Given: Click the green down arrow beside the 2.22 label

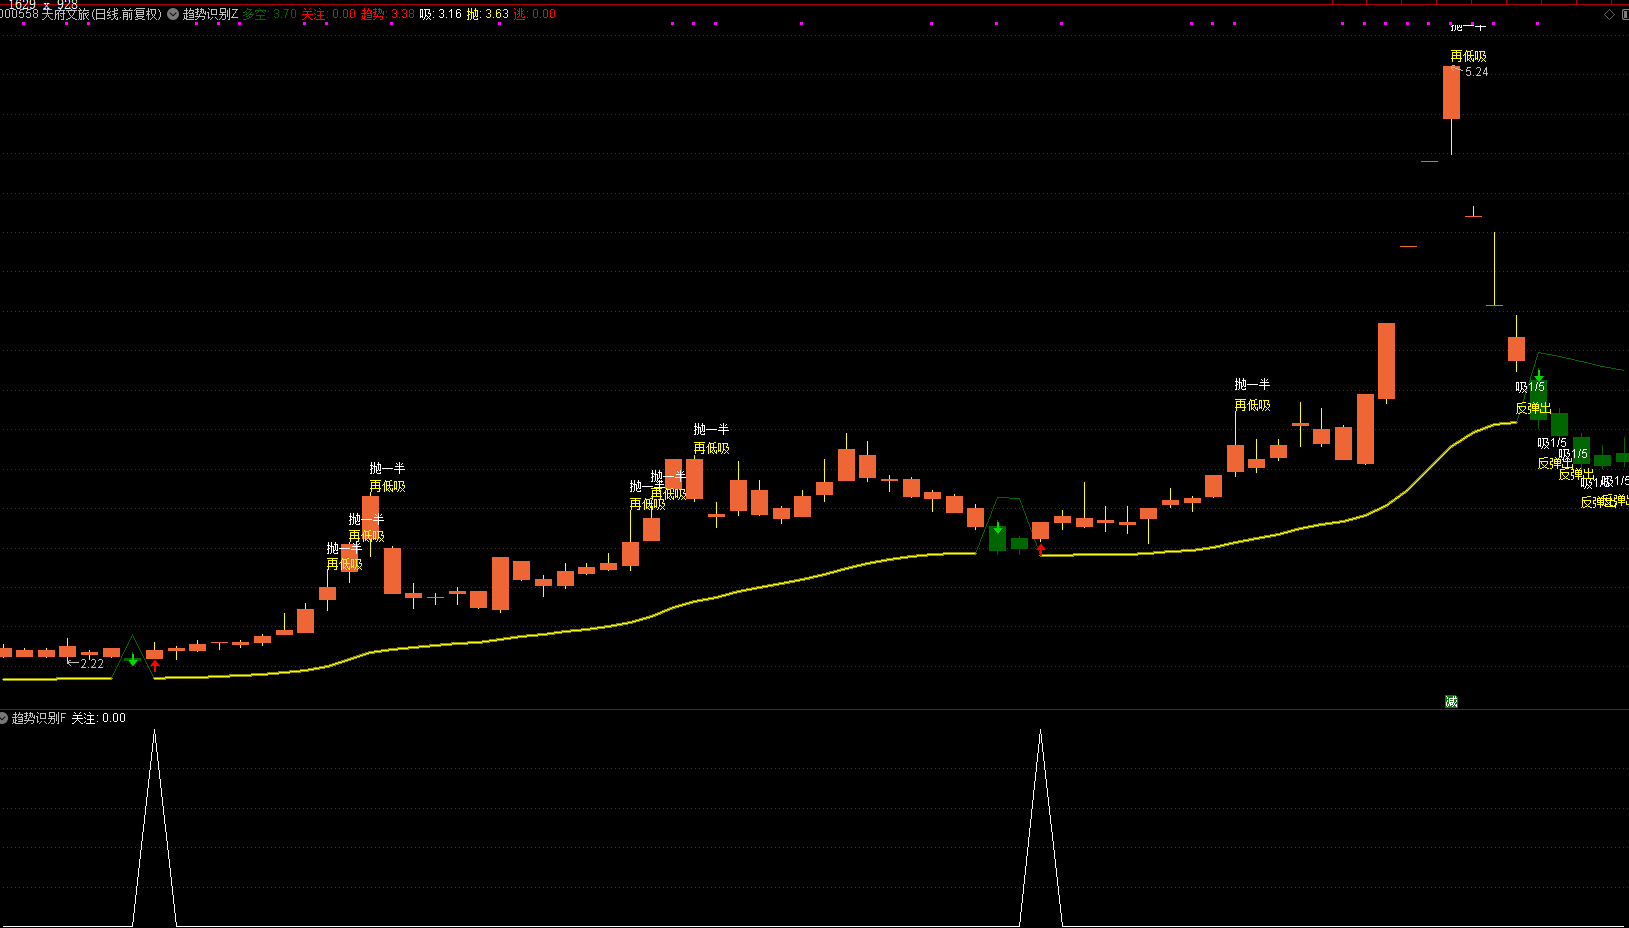Looking at the screenshot, I should click(x=133, y=660).
